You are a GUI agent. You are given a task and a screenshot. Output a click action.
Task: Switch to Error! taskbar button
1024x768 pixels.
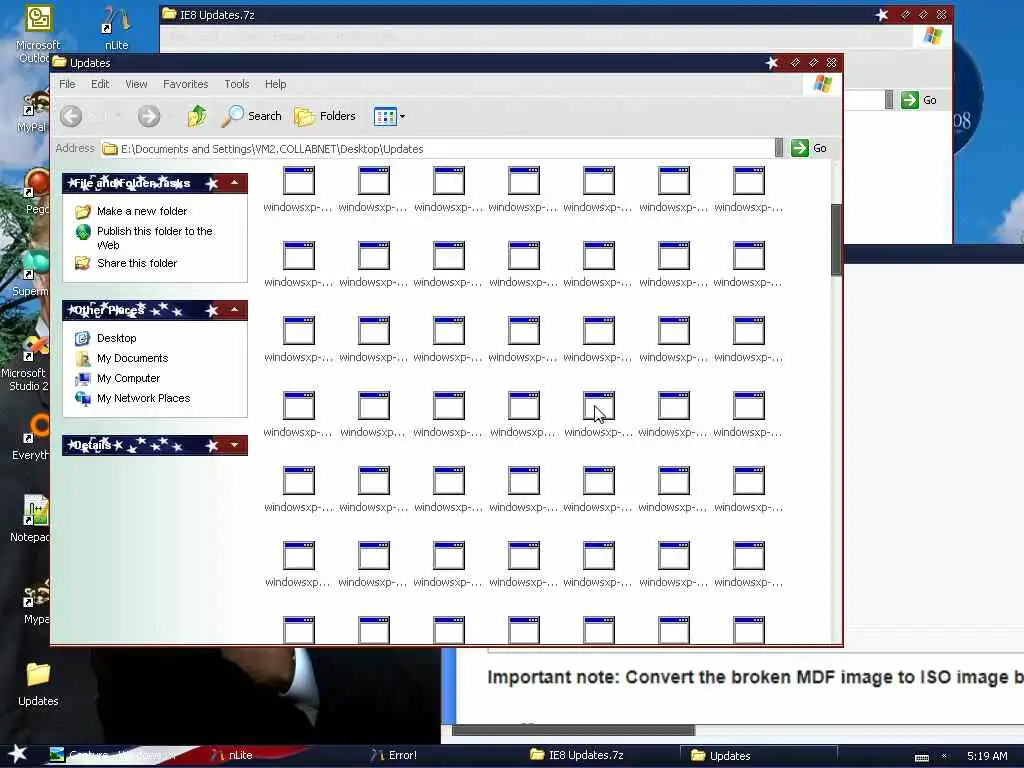pos(394,755)
